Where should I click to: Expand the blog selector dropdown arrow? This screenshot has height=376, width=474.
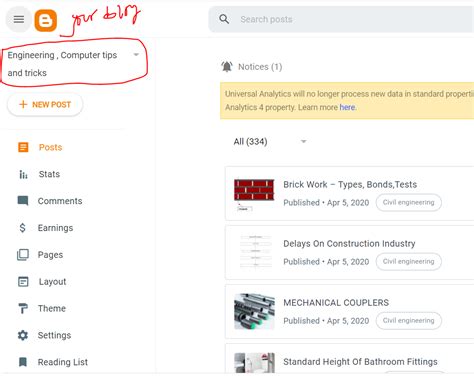click(136, 54)
